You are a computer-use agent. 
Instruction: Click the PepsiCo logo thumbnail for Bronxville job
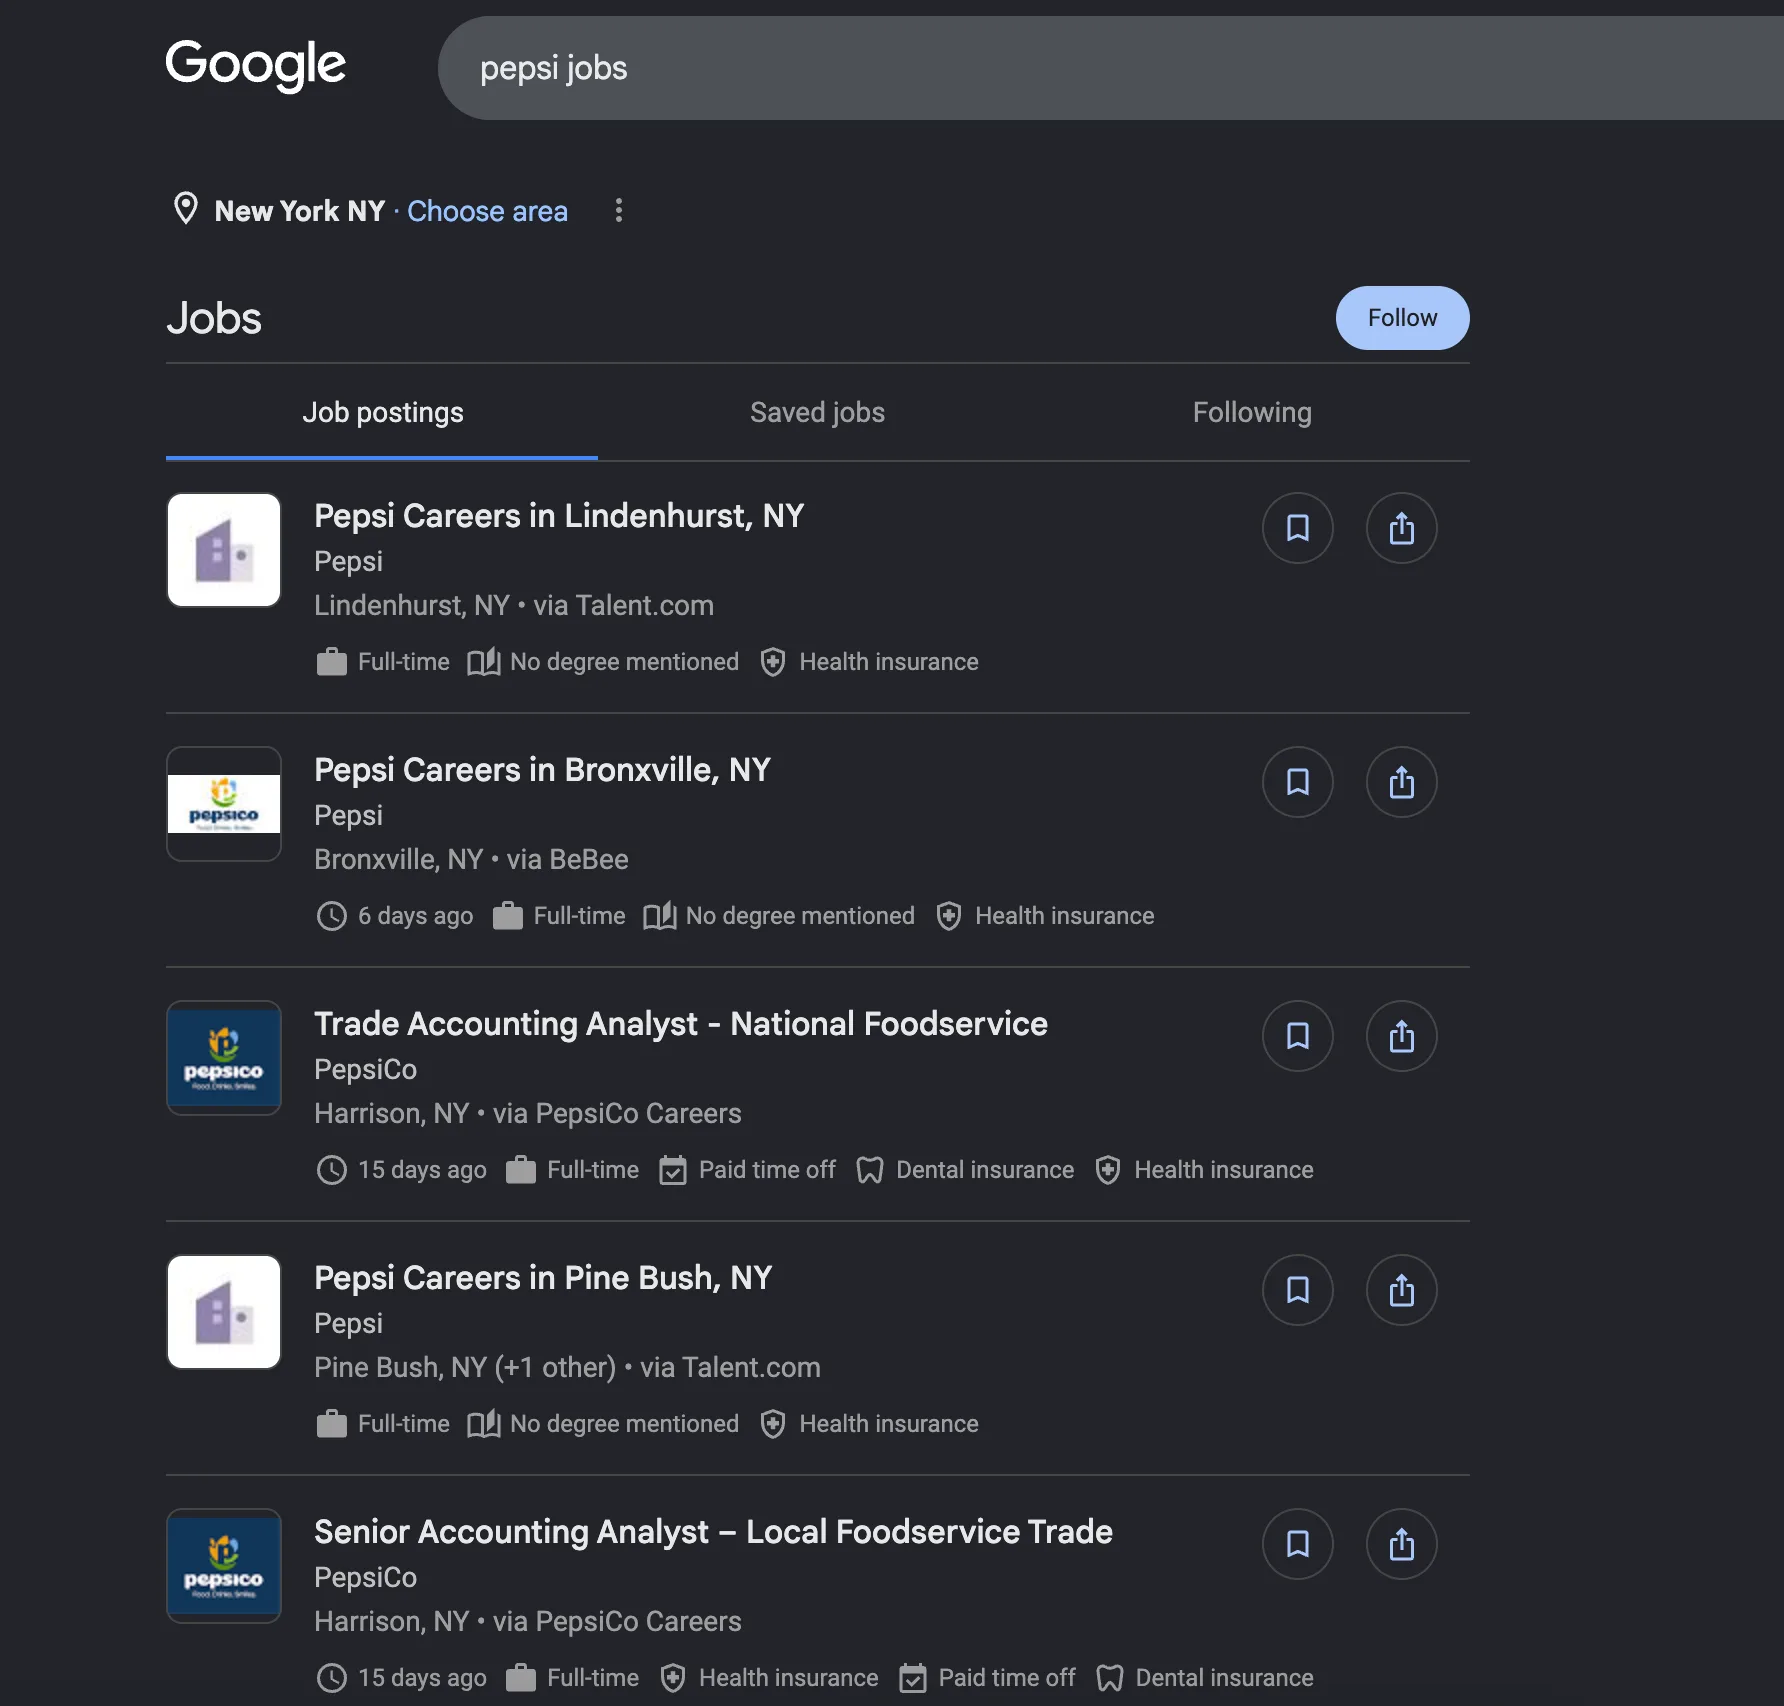pos(224,804)
